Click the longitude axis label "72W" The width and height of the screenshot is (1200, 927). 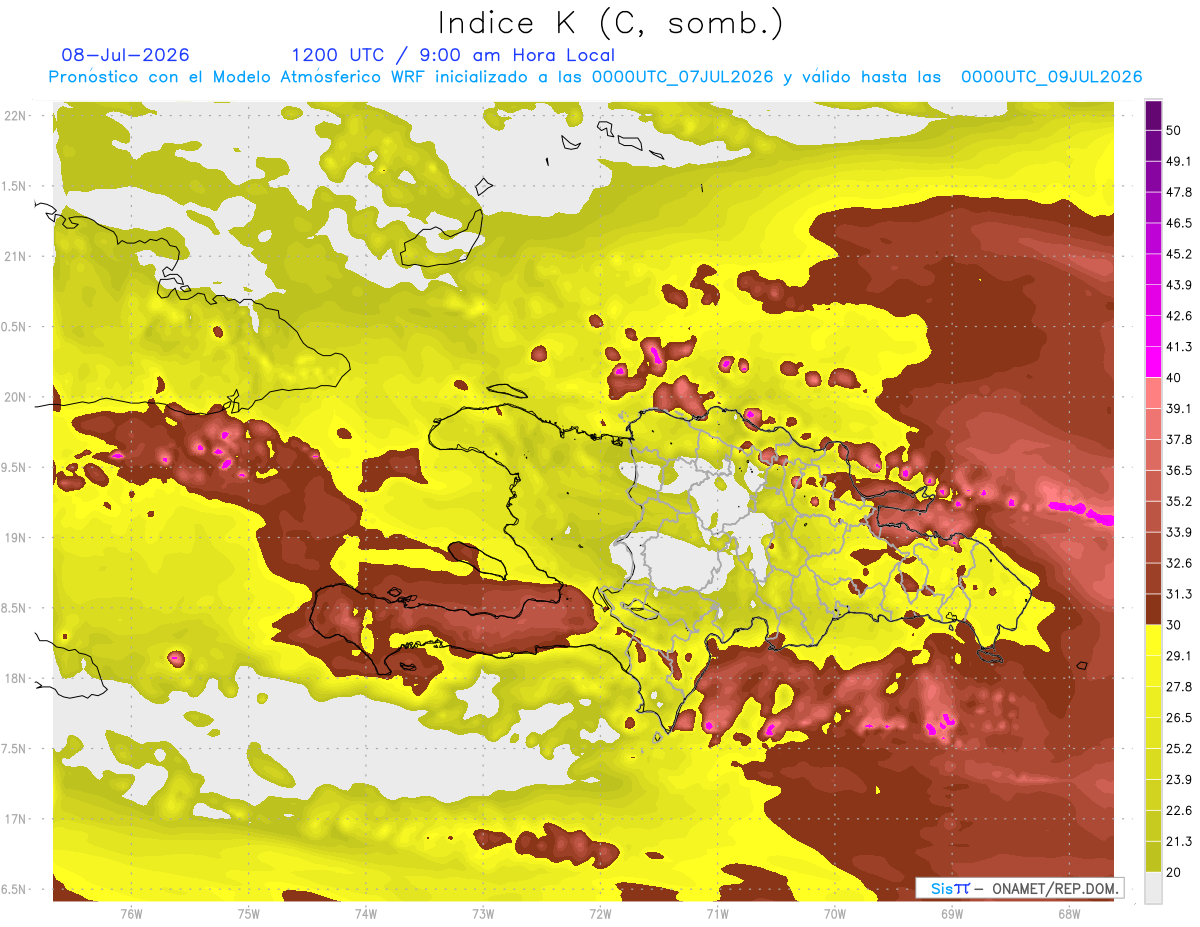tap(600, 913)
